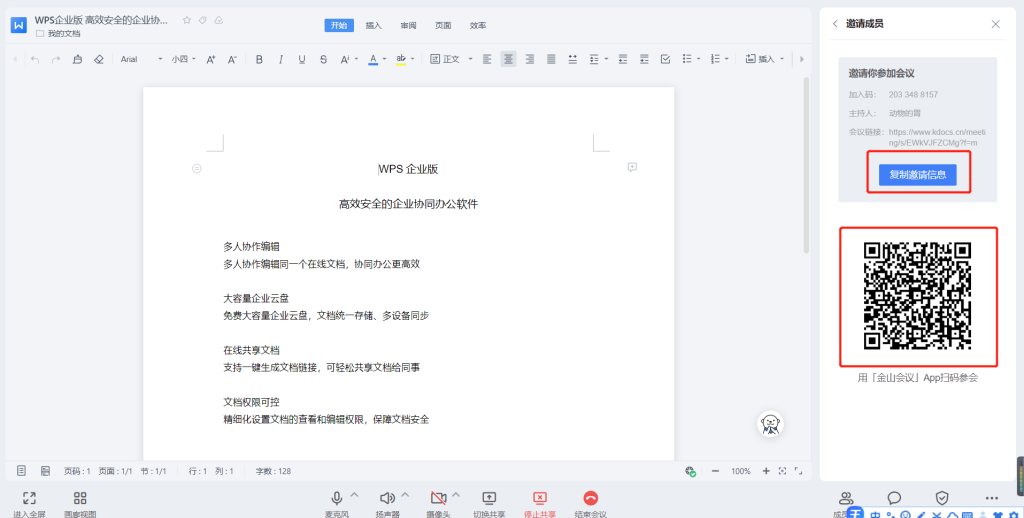This screenshot has height=518, width=1024.
Task: Click the clear formatting eraser icon
Action: click(99, 59)
